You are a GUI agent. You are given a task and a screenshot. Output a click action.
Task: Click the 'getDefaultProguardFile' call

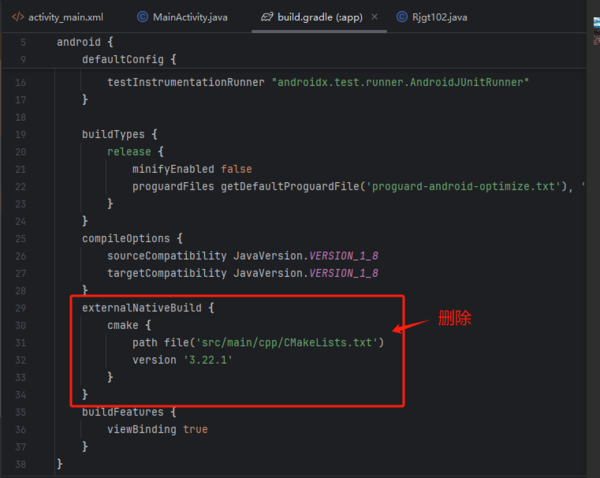coord(290,186)
